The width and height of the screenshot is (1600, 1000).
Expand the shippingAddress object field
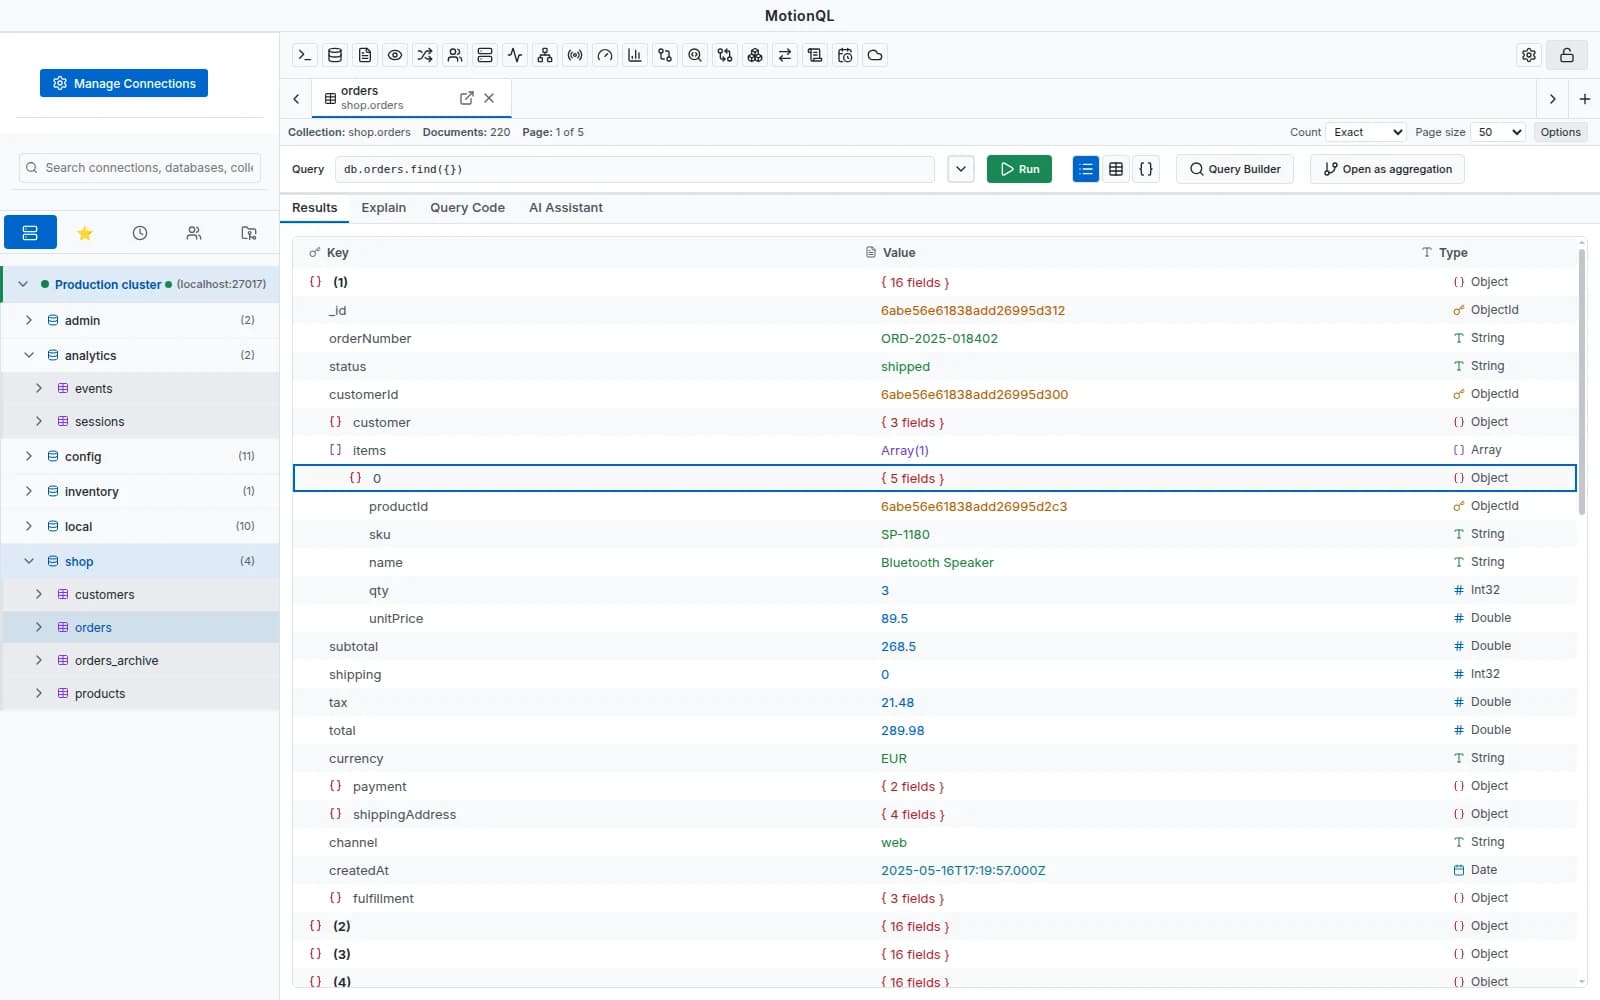(336, 814)
